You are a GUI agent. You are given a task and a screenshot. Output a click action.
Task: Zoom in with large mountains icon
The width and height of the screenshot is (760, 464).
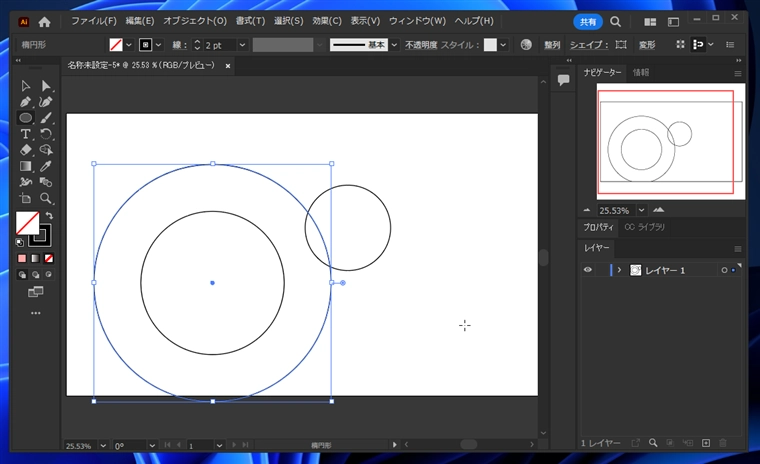click(658, 210)
